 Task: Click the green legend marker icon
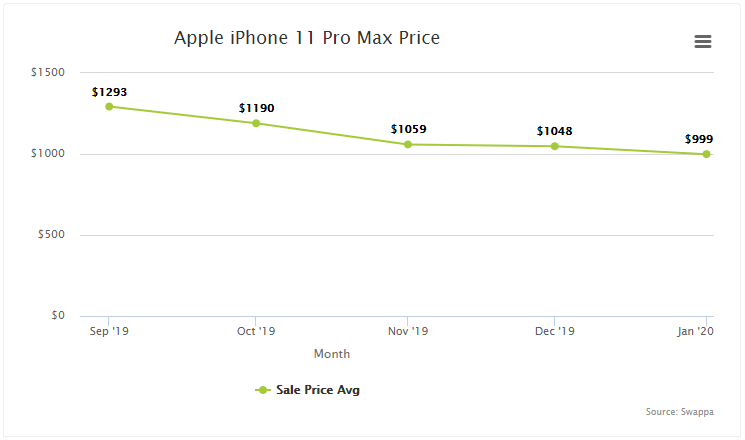(x=262, y=390)
